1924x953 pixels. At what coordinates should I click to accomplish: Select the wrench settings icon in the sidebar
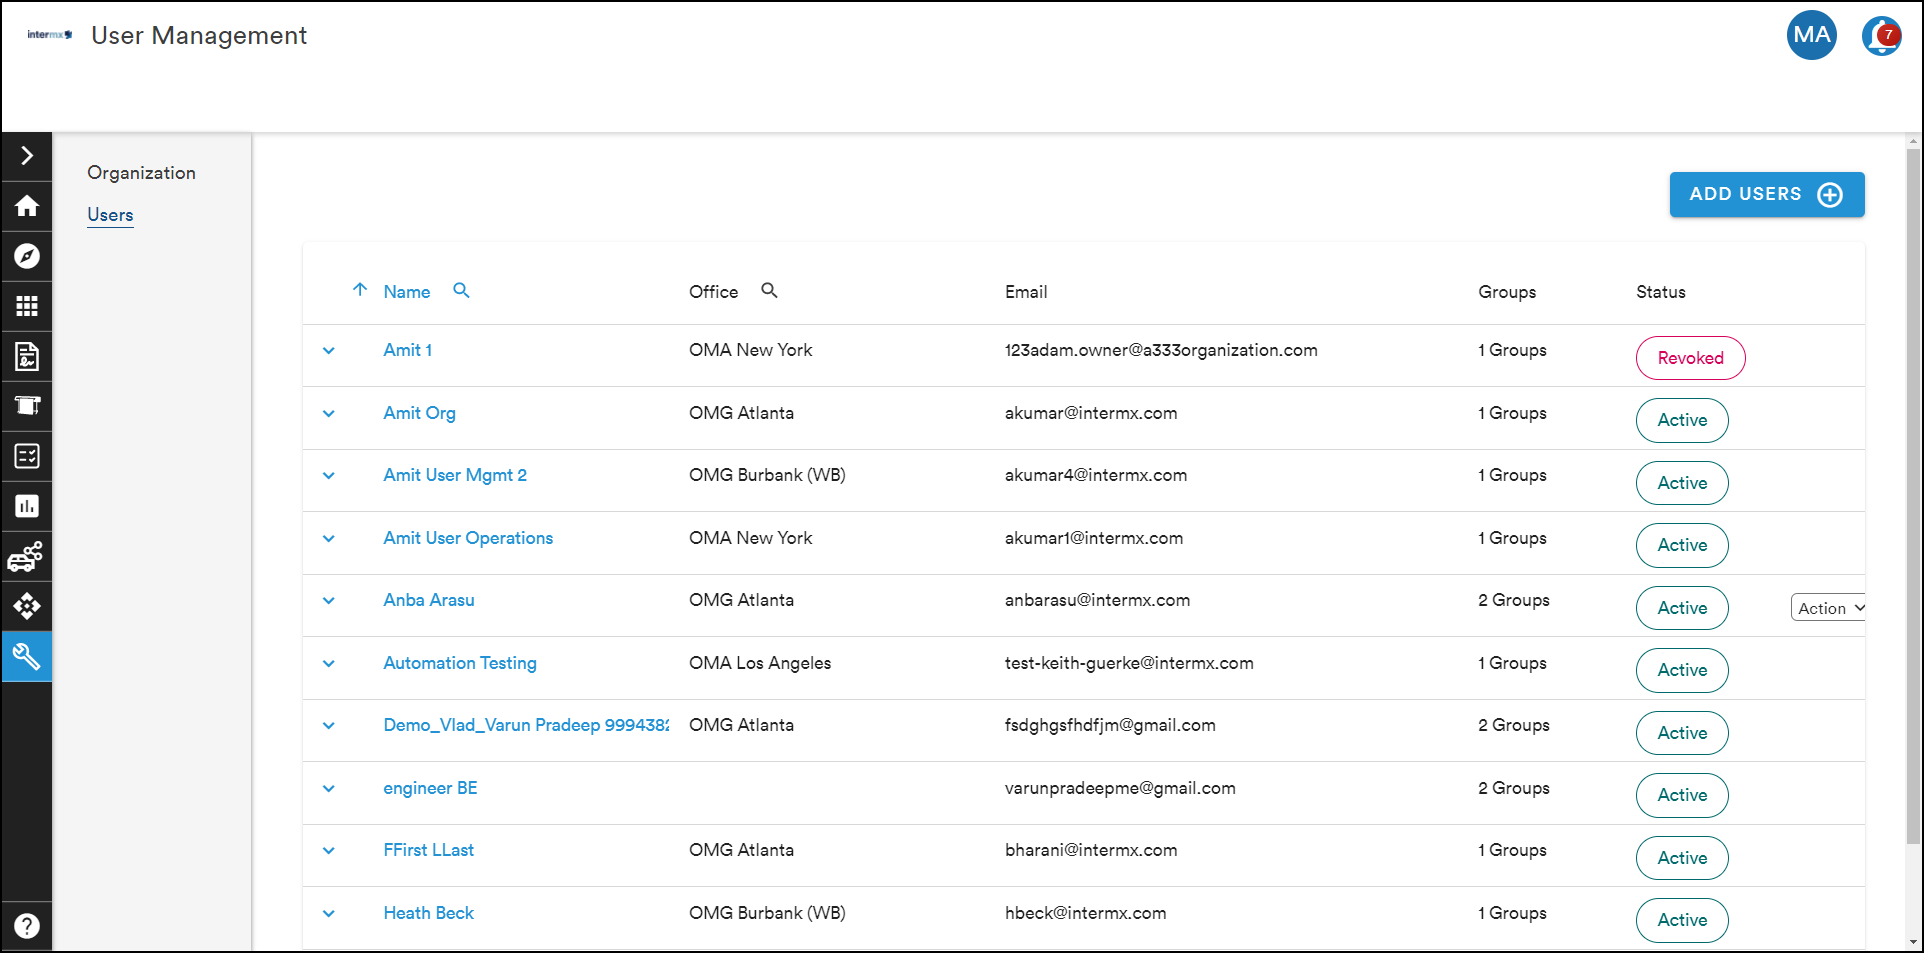pyautogui.click(x=27, y=656)
